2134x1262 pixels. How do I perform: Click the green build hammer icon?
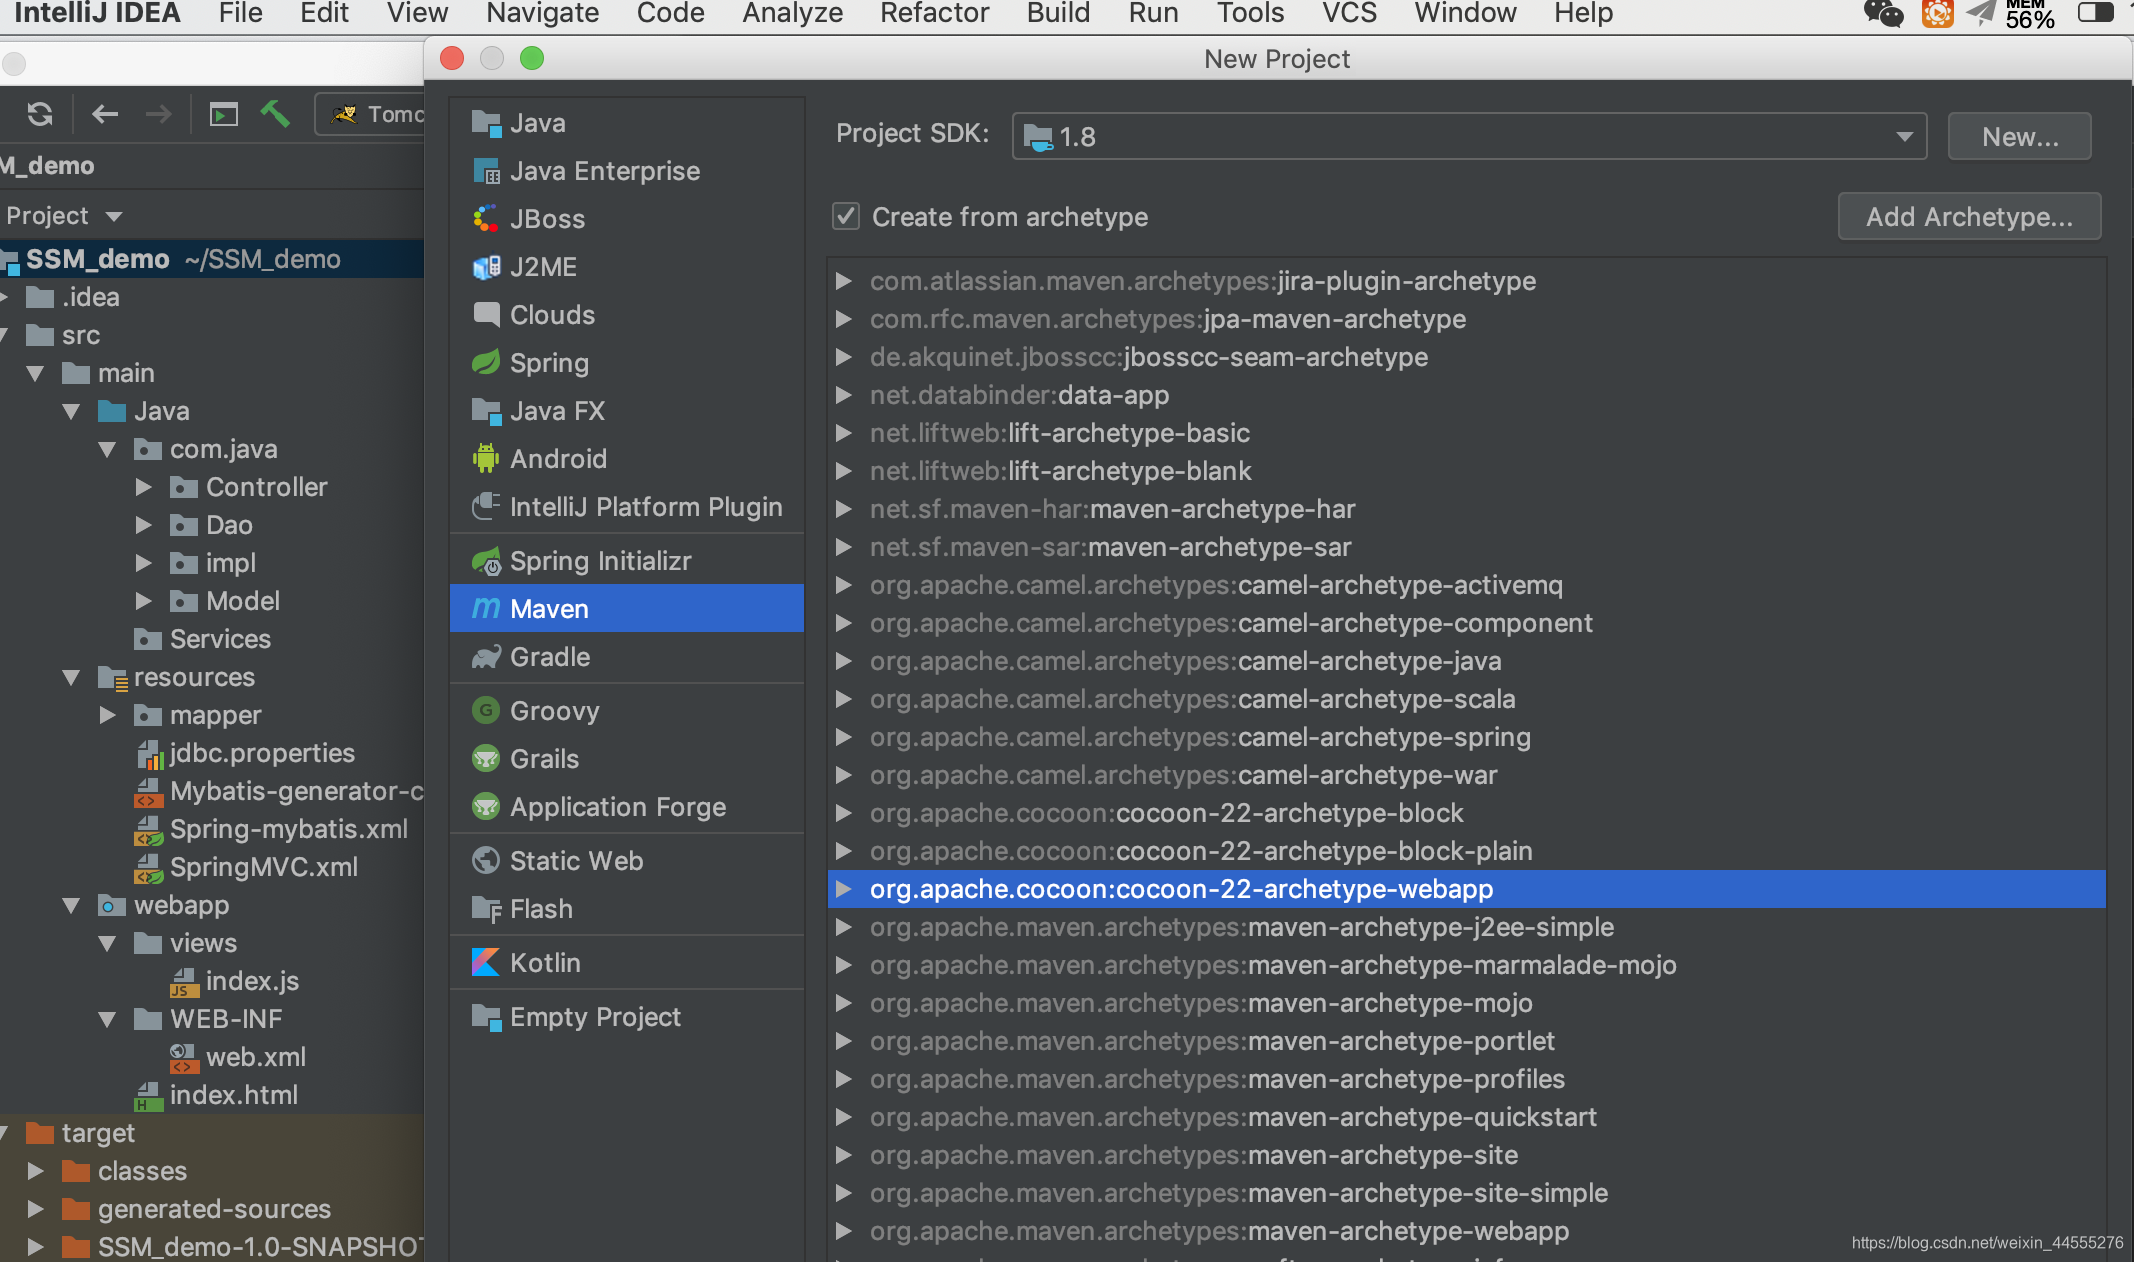pyautogui.click(x=275, y=114)
